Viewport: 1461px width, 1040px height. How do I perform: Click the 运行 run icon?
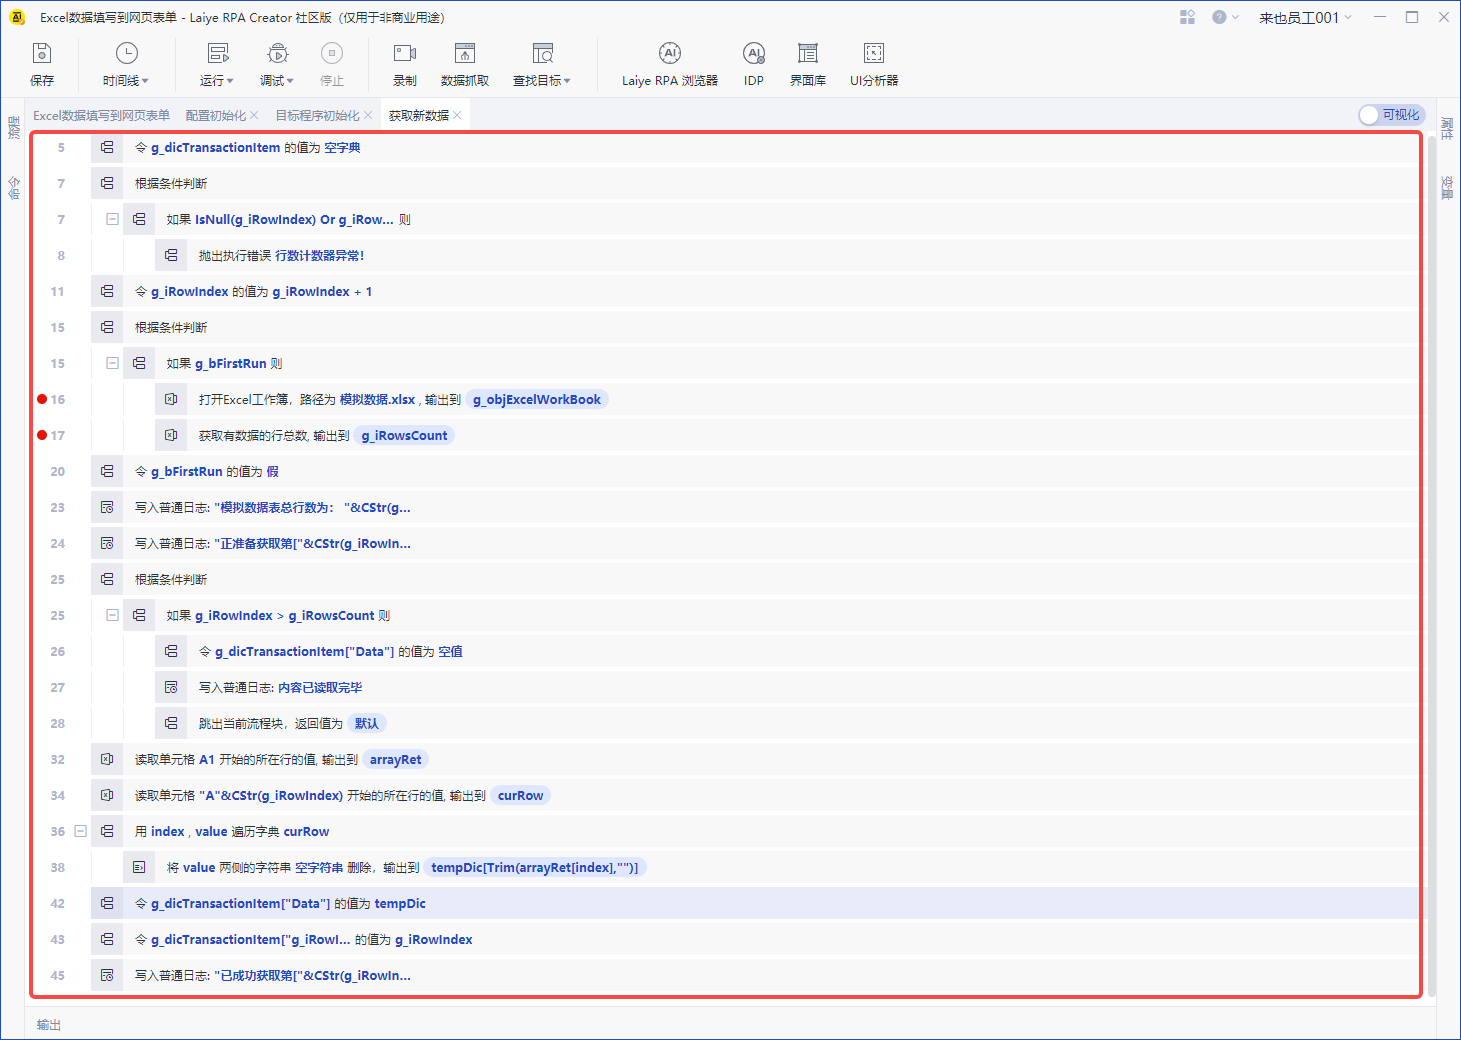pos(217,53)
